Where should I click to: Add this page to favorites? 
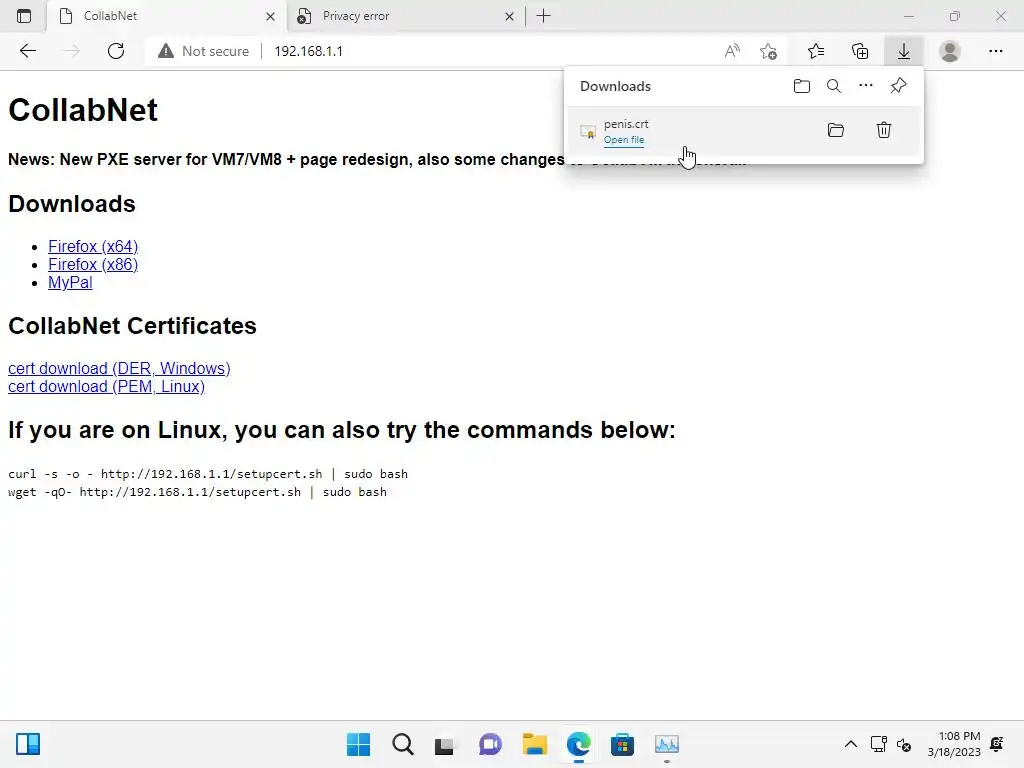[769, 51]
